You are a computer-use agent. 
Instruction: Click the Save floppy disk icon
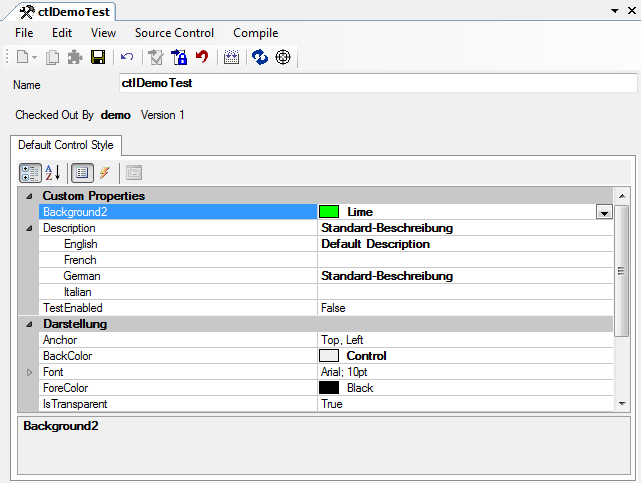coord(98,58)
